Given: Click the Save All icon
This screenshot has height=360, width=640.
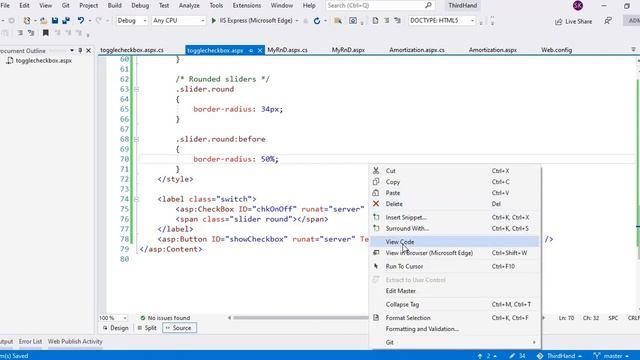Looking at the screenshot, I should pos(66,20).
